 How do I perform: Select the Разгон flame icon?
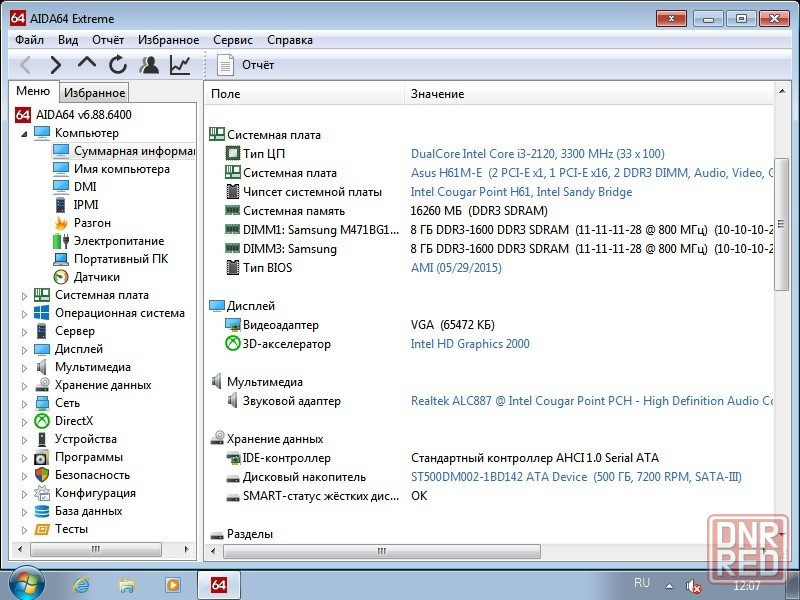click(61, 222)
